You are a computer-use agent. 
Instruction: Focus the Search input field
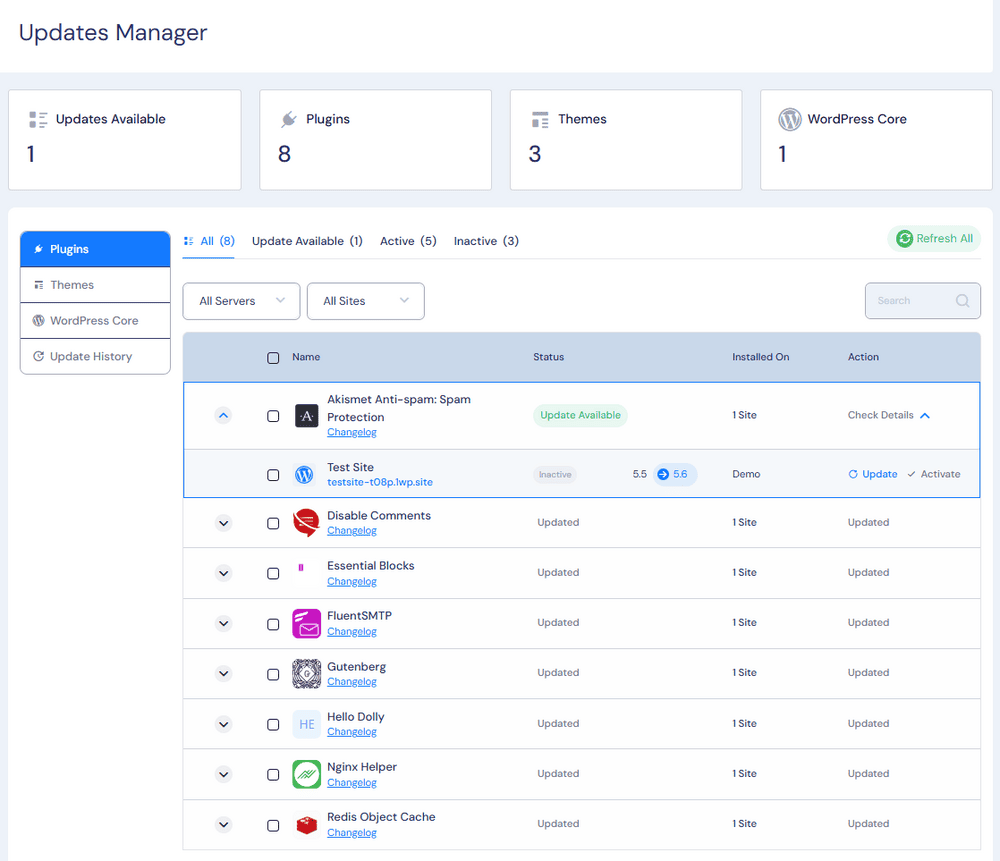923,300
